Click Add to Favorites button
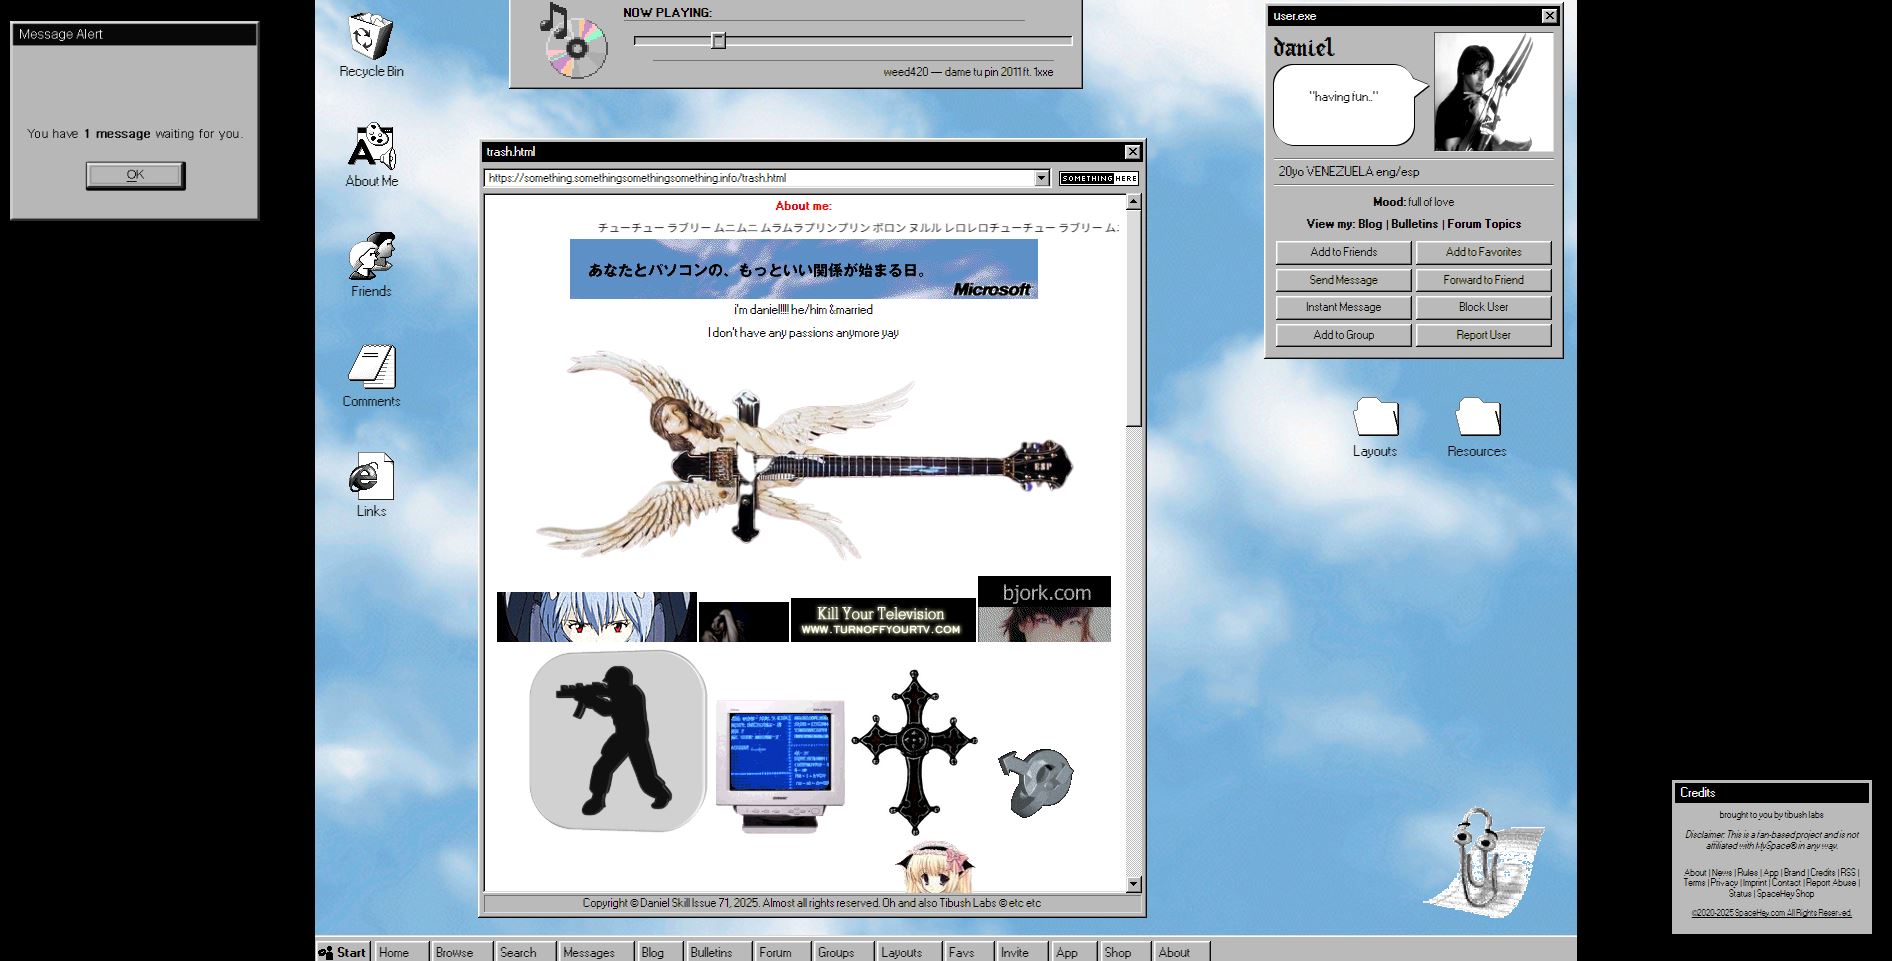The width and height of the screenshot is (1892, 961). (x=1483, y=252)
